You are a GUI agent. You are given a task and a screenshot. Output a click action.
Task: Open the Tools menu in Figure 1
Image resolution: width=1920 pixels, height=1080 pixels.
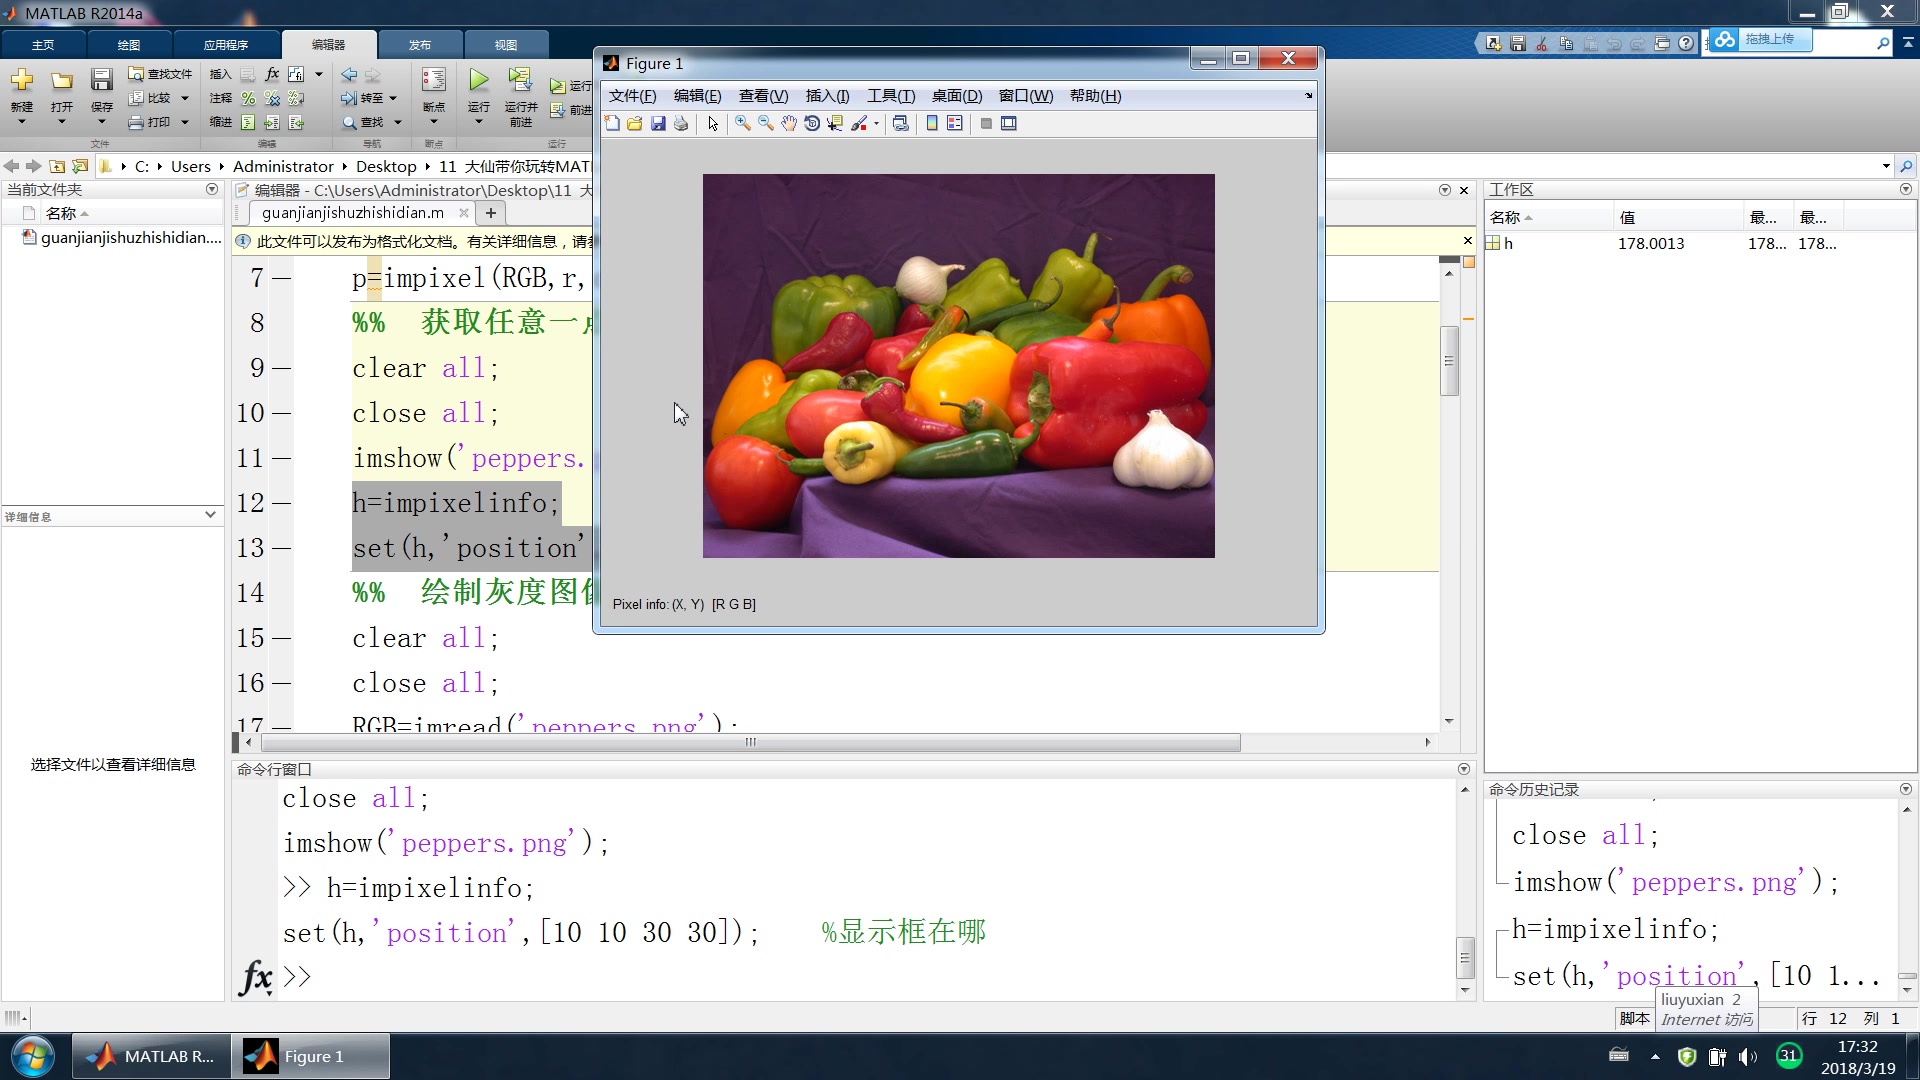[891, 96]
